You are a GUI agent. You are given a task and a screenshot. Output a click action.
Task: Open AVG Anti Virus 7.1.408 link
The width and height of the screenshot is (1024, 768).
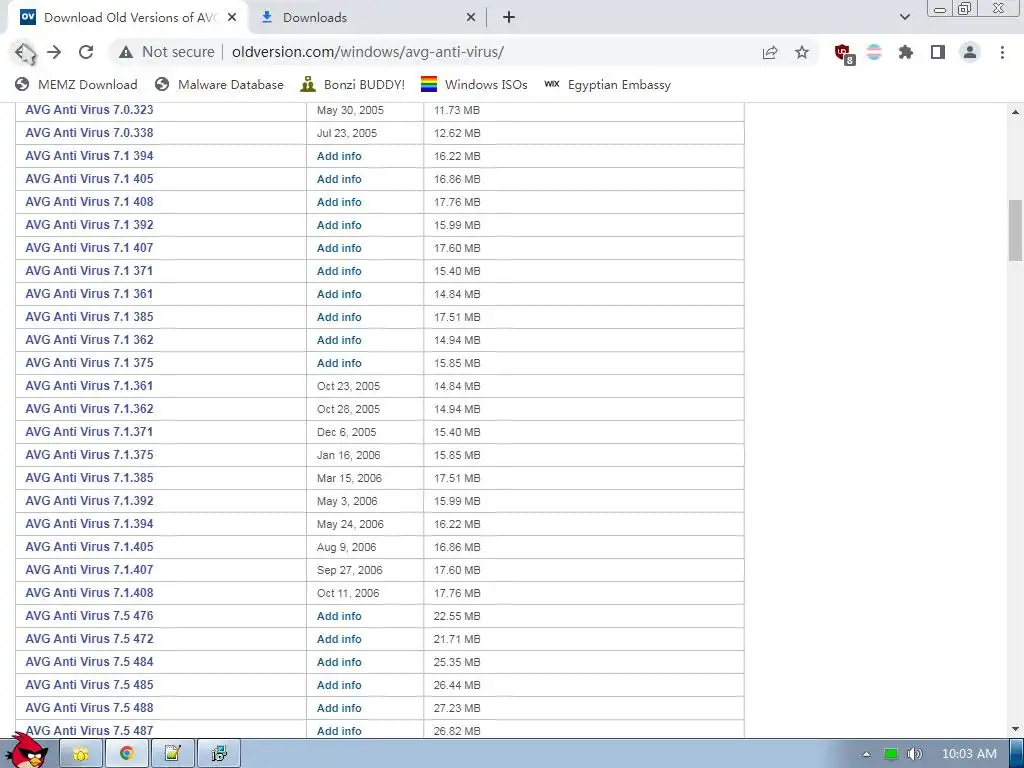click(x=89, y=592)
